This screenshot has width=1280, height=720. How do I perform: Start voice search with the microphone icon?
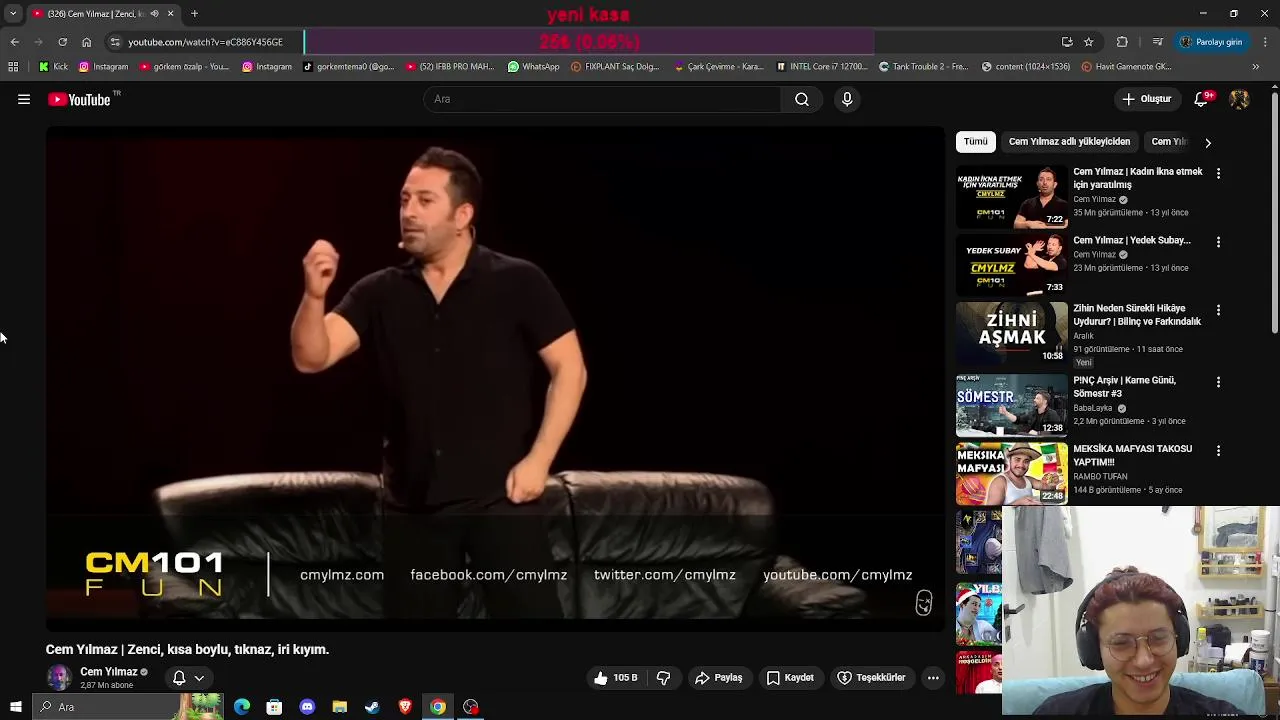click(x=847, y=99)
